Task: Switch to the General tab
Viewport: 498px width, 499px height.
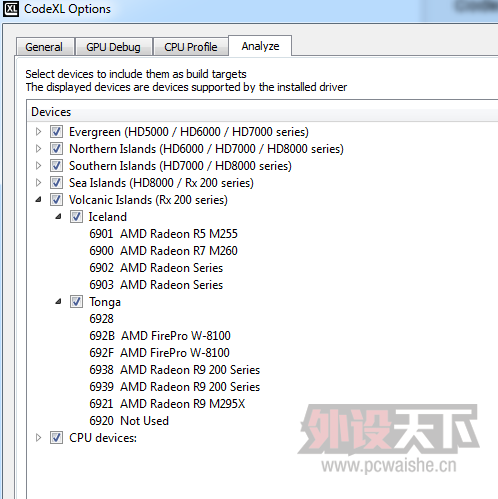Action: pos(44,47)
